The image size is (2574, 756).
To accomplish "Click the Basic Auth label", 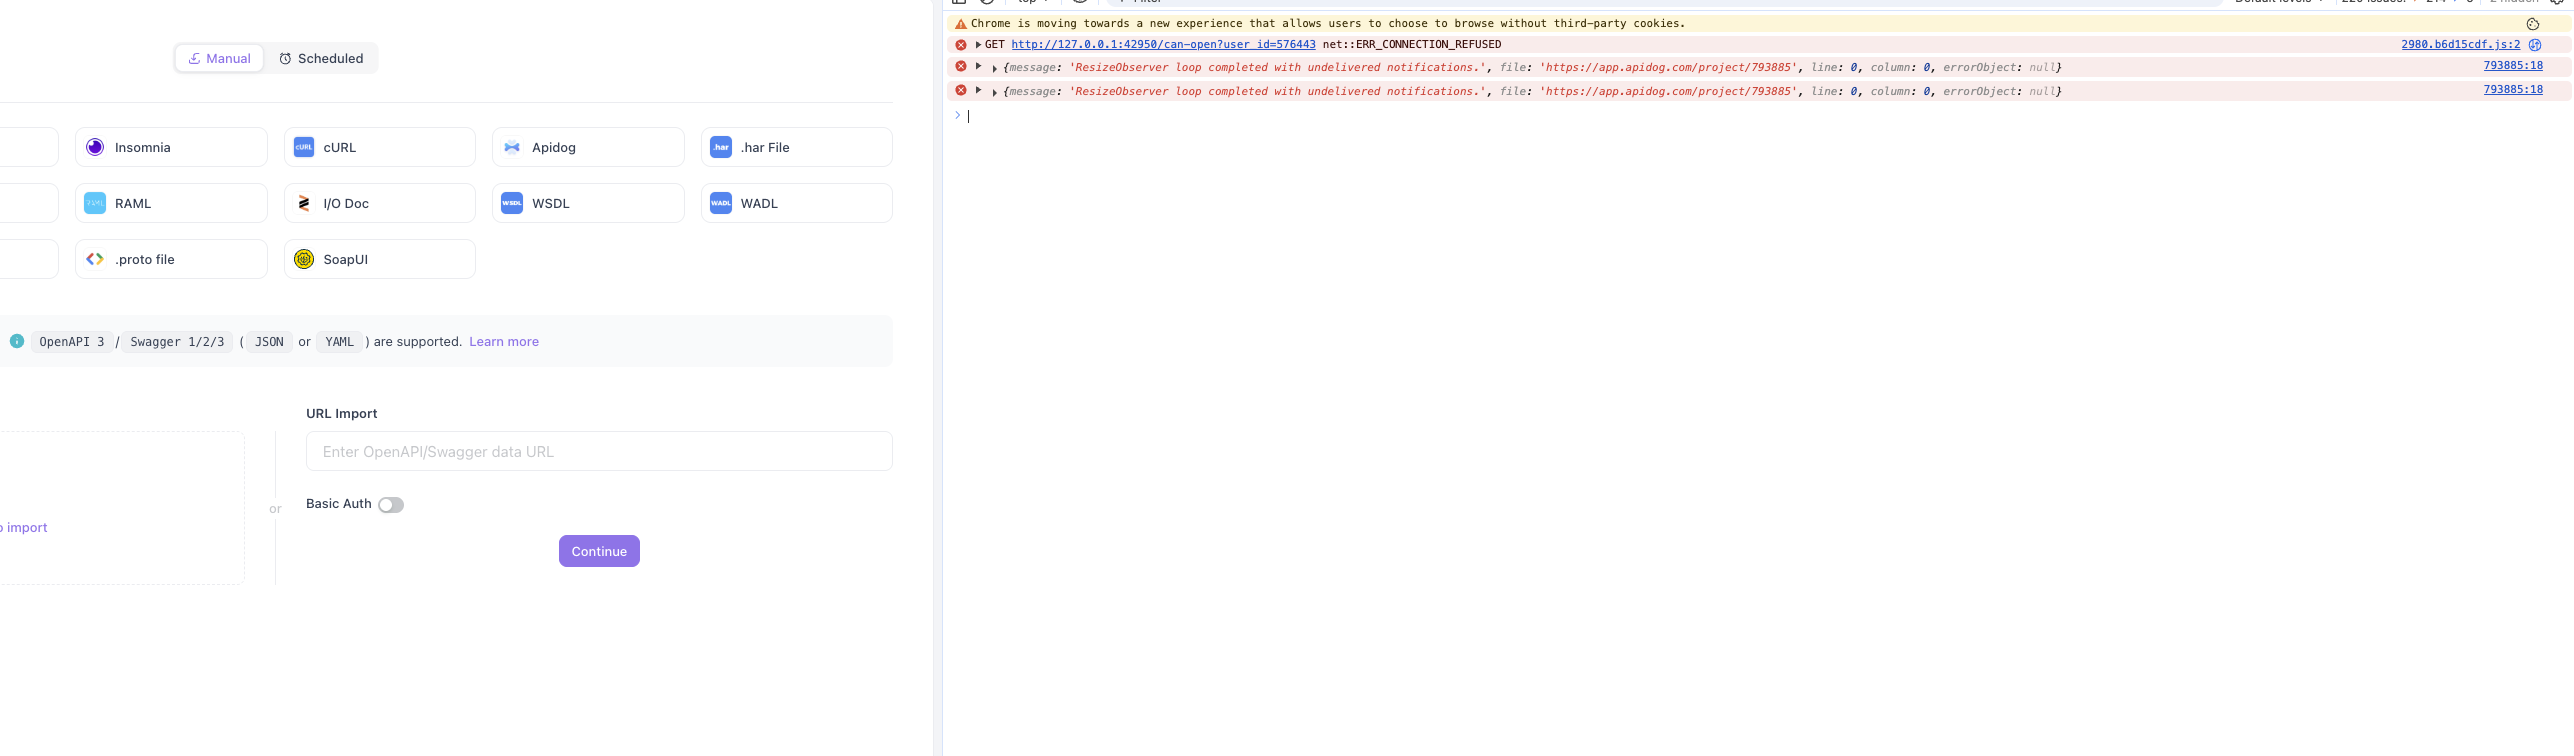I will pyautogui.click(x=339, y=504).
